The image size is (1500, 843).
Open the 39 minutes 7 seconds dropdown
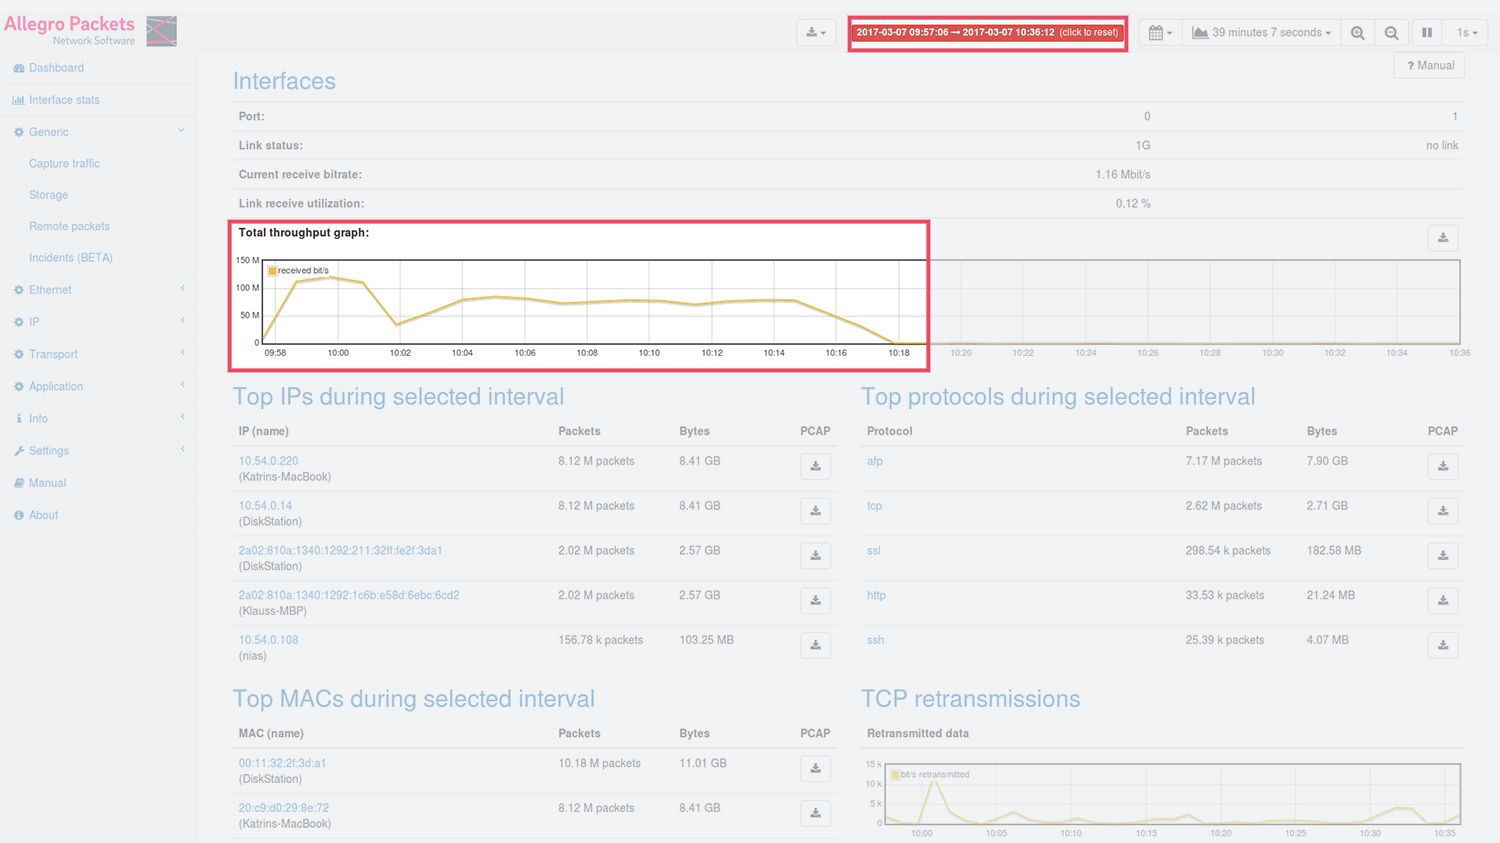click(1262, 33)
